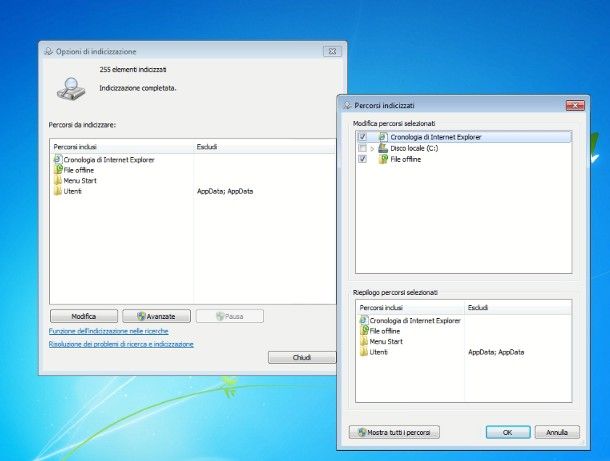
Task: Click the Pausa button
Action: click(230, 316)
